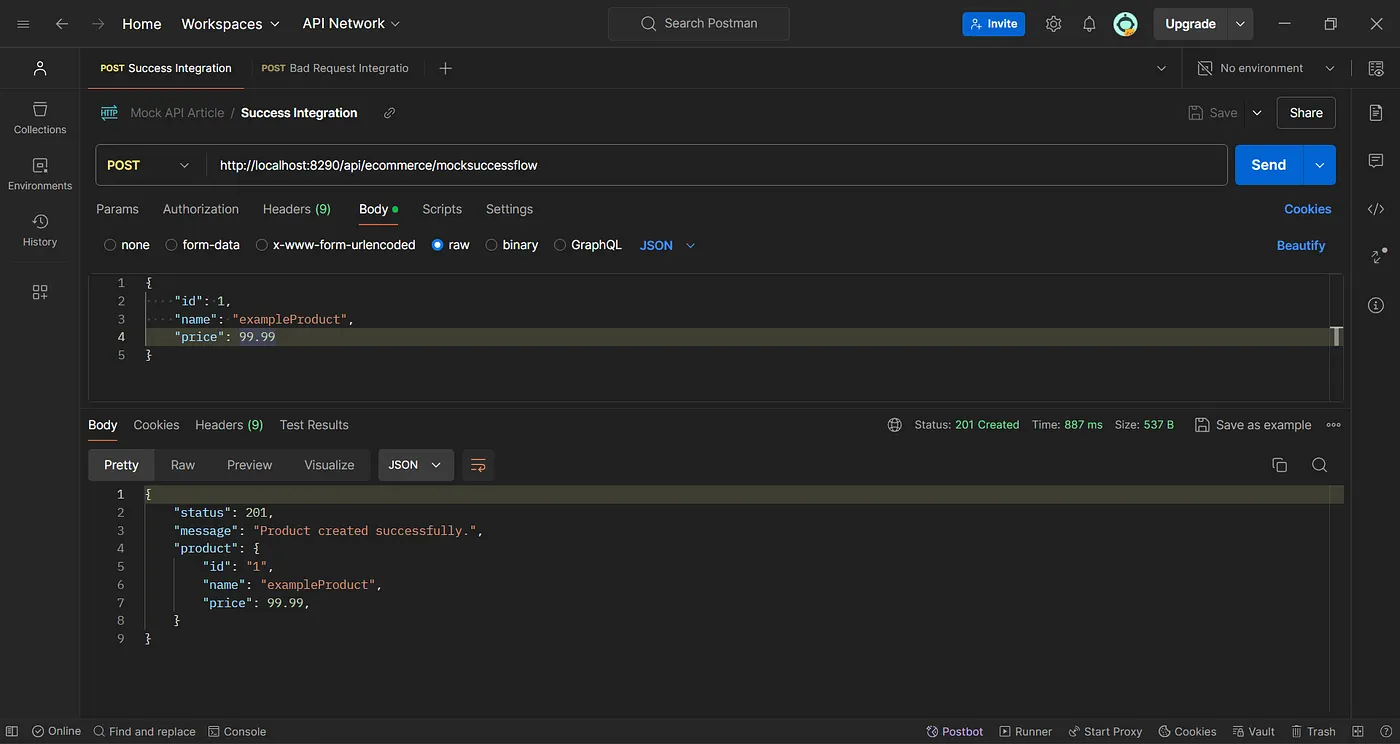Image resolution: width=1400 pixels, height=744 pixels.
Task: Toggle the two-pane layout icon
Action: [x=1357, y=732]
